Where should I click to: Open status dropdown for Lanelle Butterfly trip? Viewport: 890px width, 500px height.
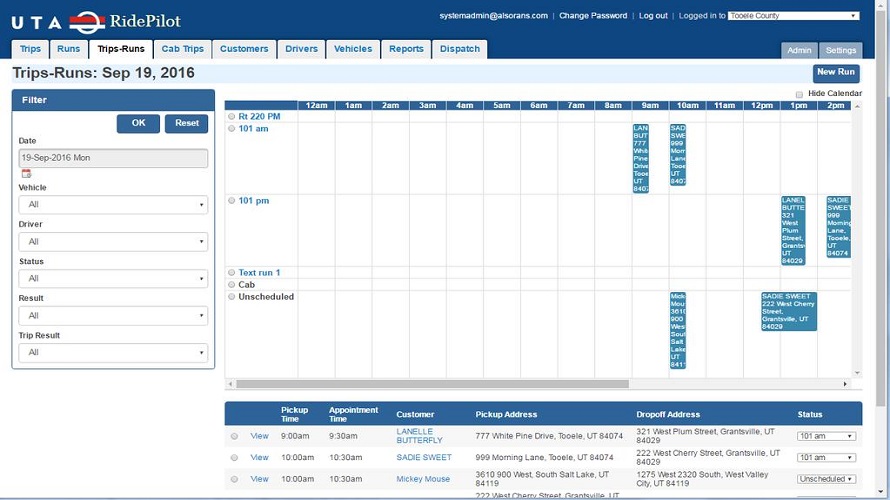coord(826,436)
